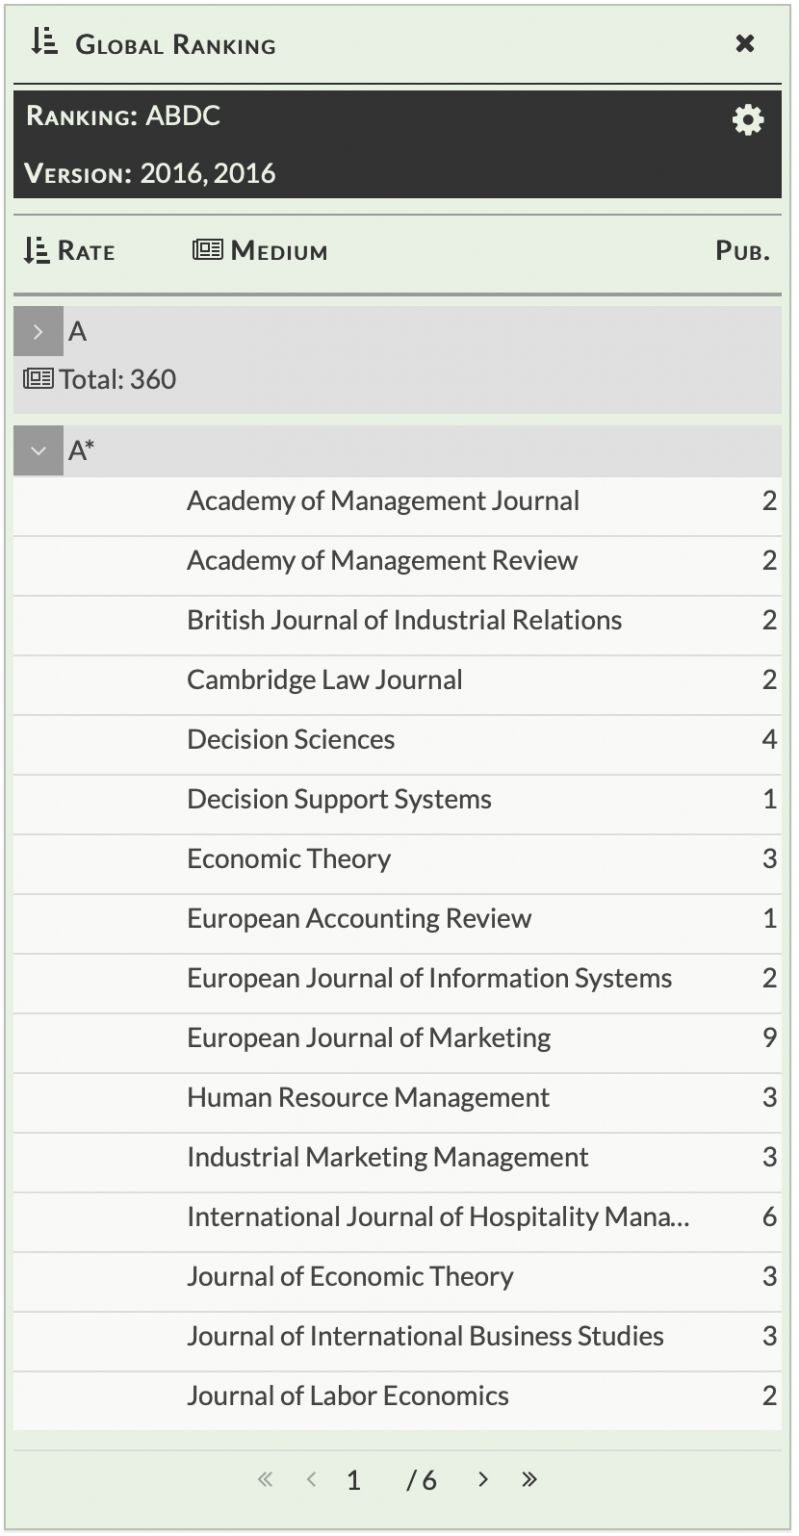Select the Academy of Management Journal row
Image resolution: width=799 pixels, height=1536 pixels.
point(383,501)
